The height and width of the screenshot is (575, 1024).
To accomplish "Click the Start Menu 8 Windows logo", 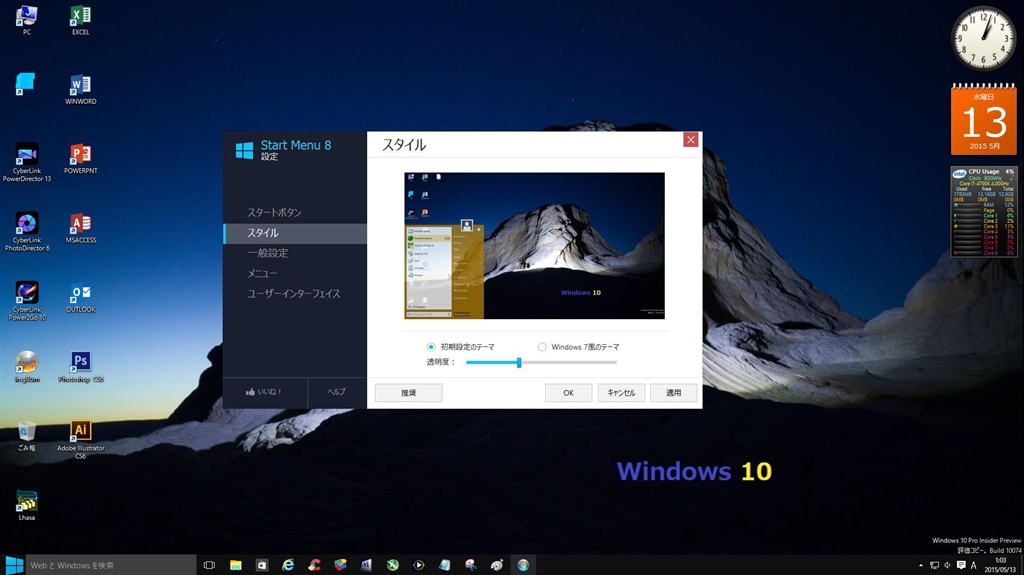I will pyautogui.click(x=244, y=150).
